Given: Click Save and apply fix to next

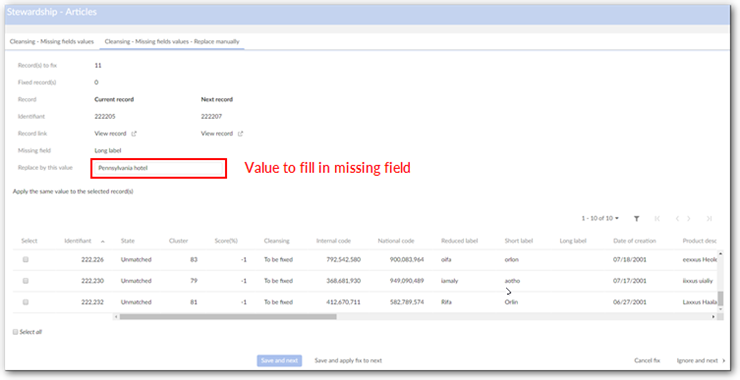Looking at the screenshot, I should coord(348,361).
